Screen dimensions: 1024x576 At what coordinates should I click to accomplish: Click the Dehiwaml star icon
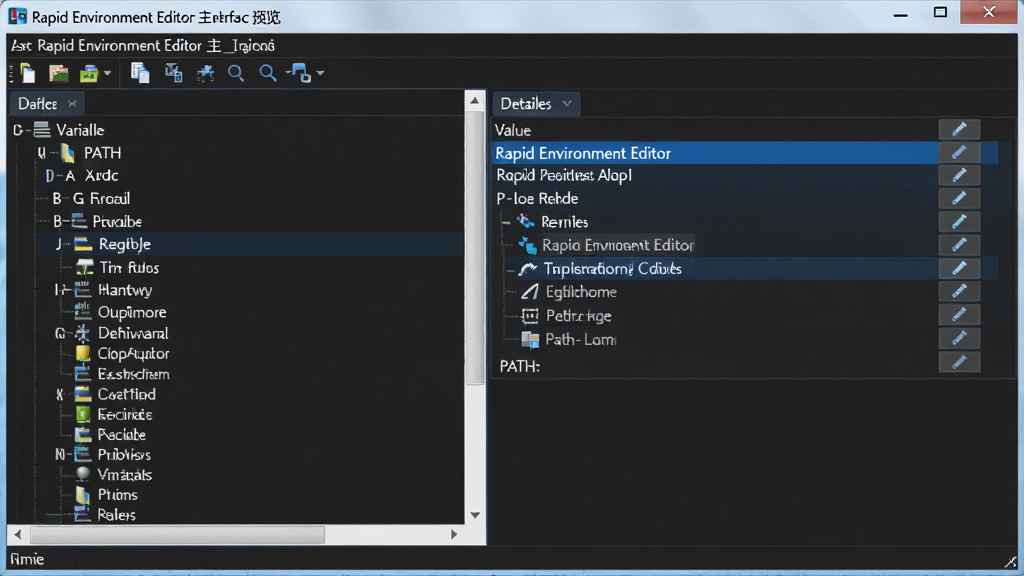pyautogui.click(x=82, y=333)
